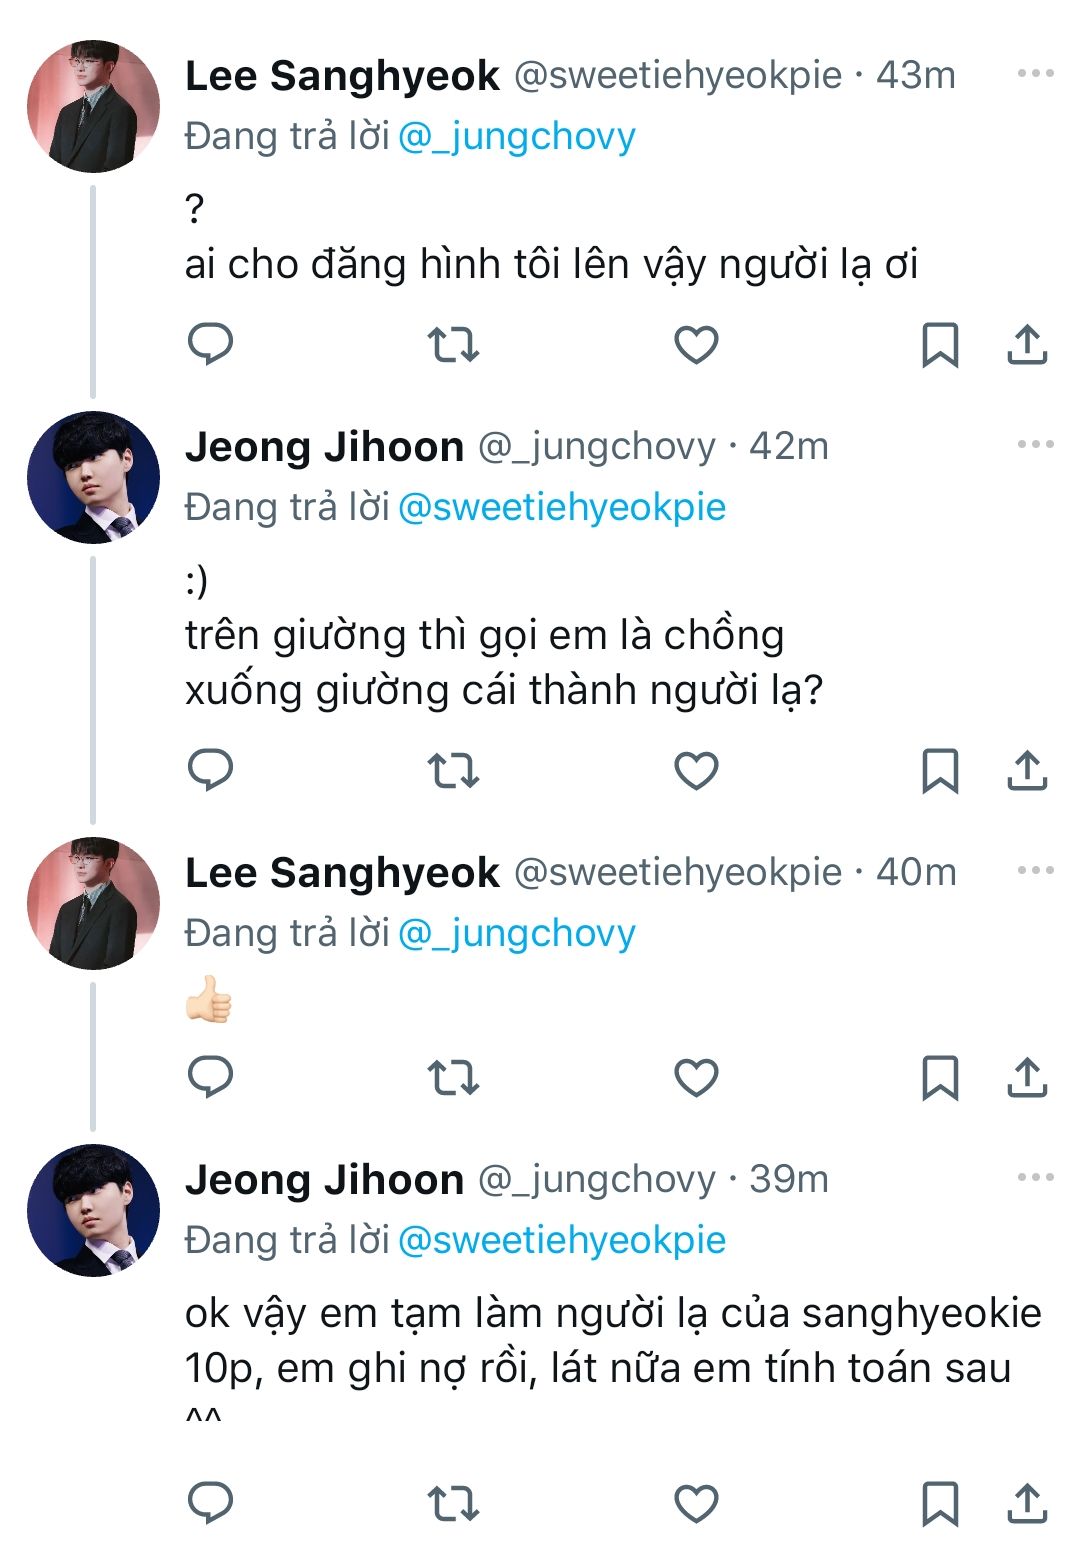Open Lee Sanghyeok's avatar on the first tweet

pyautogui.click(x=93, y=106)
